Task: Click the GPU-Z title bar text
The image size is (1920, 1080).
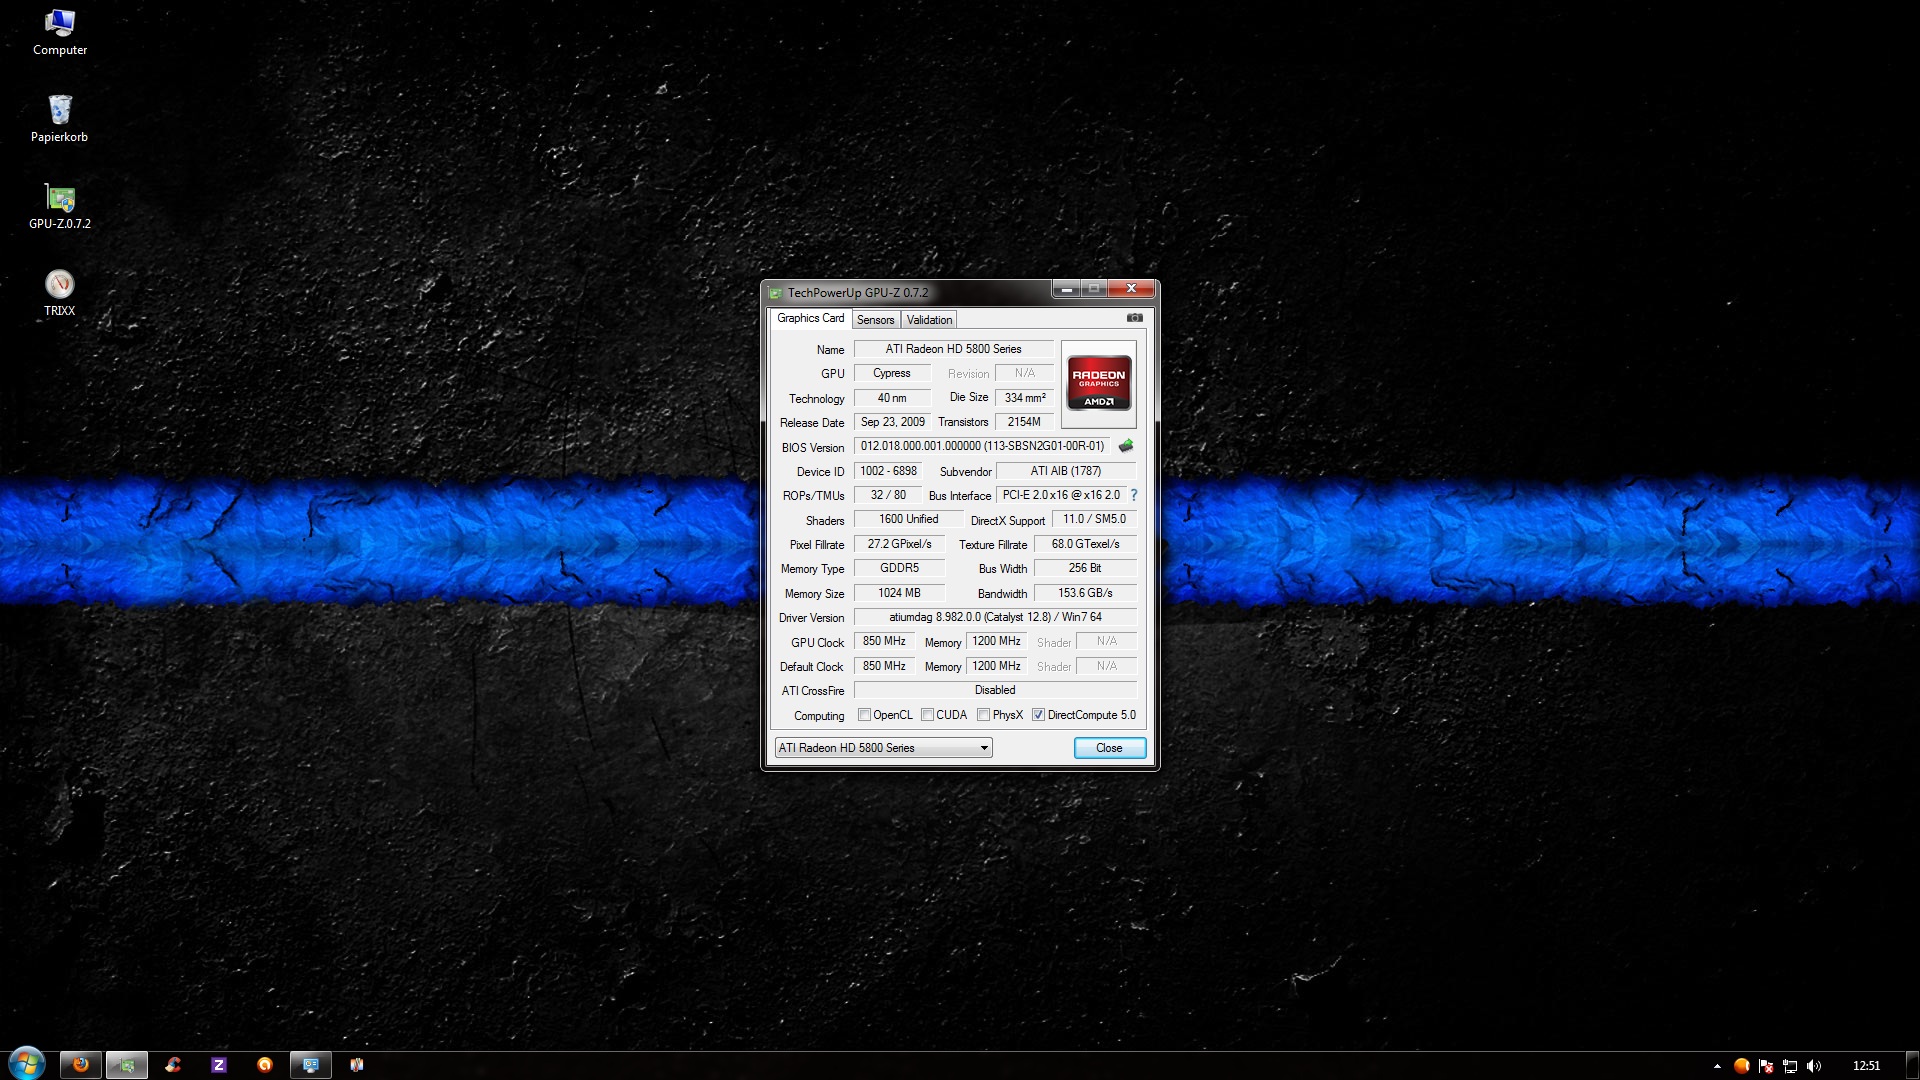Action: coord(858,293)
